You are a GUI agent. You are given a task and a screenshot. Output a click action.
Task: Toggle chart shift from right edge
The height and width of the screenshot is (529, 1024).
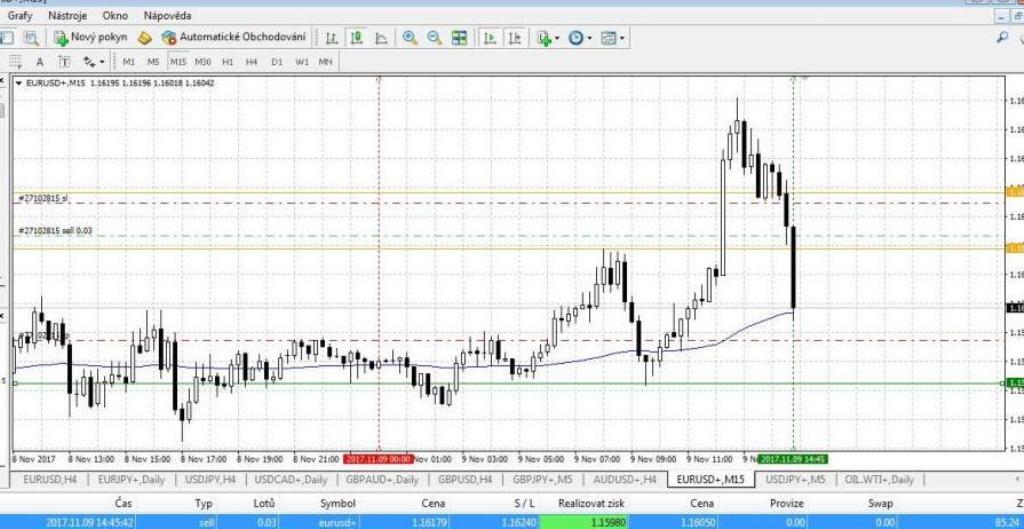click(x=515, y=38)
